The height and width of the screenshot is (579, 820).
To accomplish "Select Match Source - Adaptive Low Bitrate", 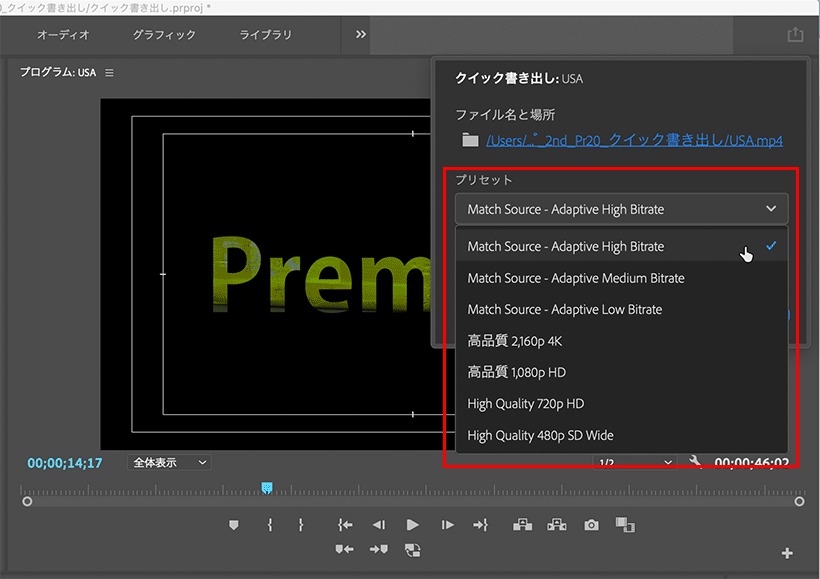I will click(621, 309).
